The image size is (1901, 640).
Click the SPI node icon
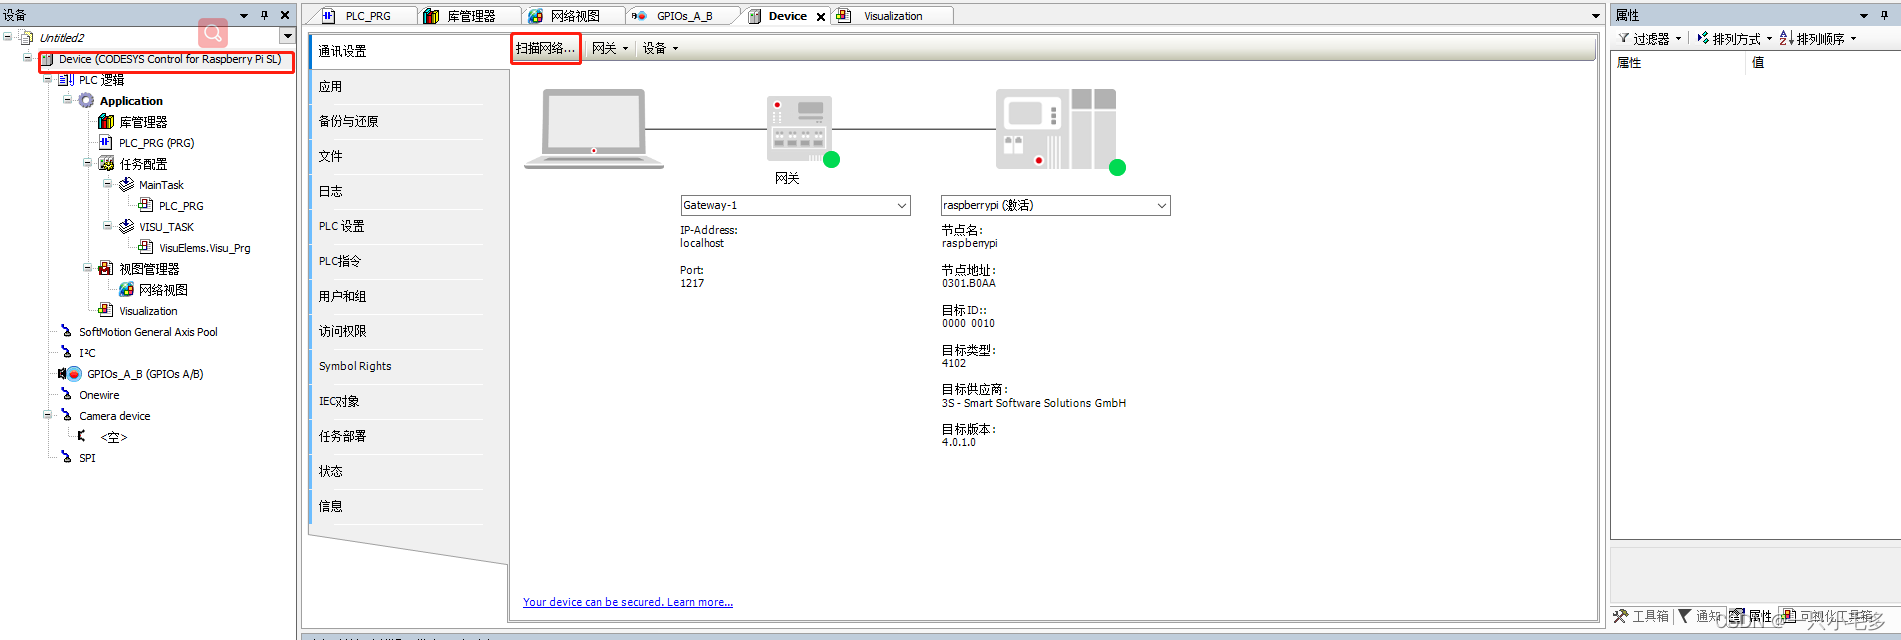[67, 458]
